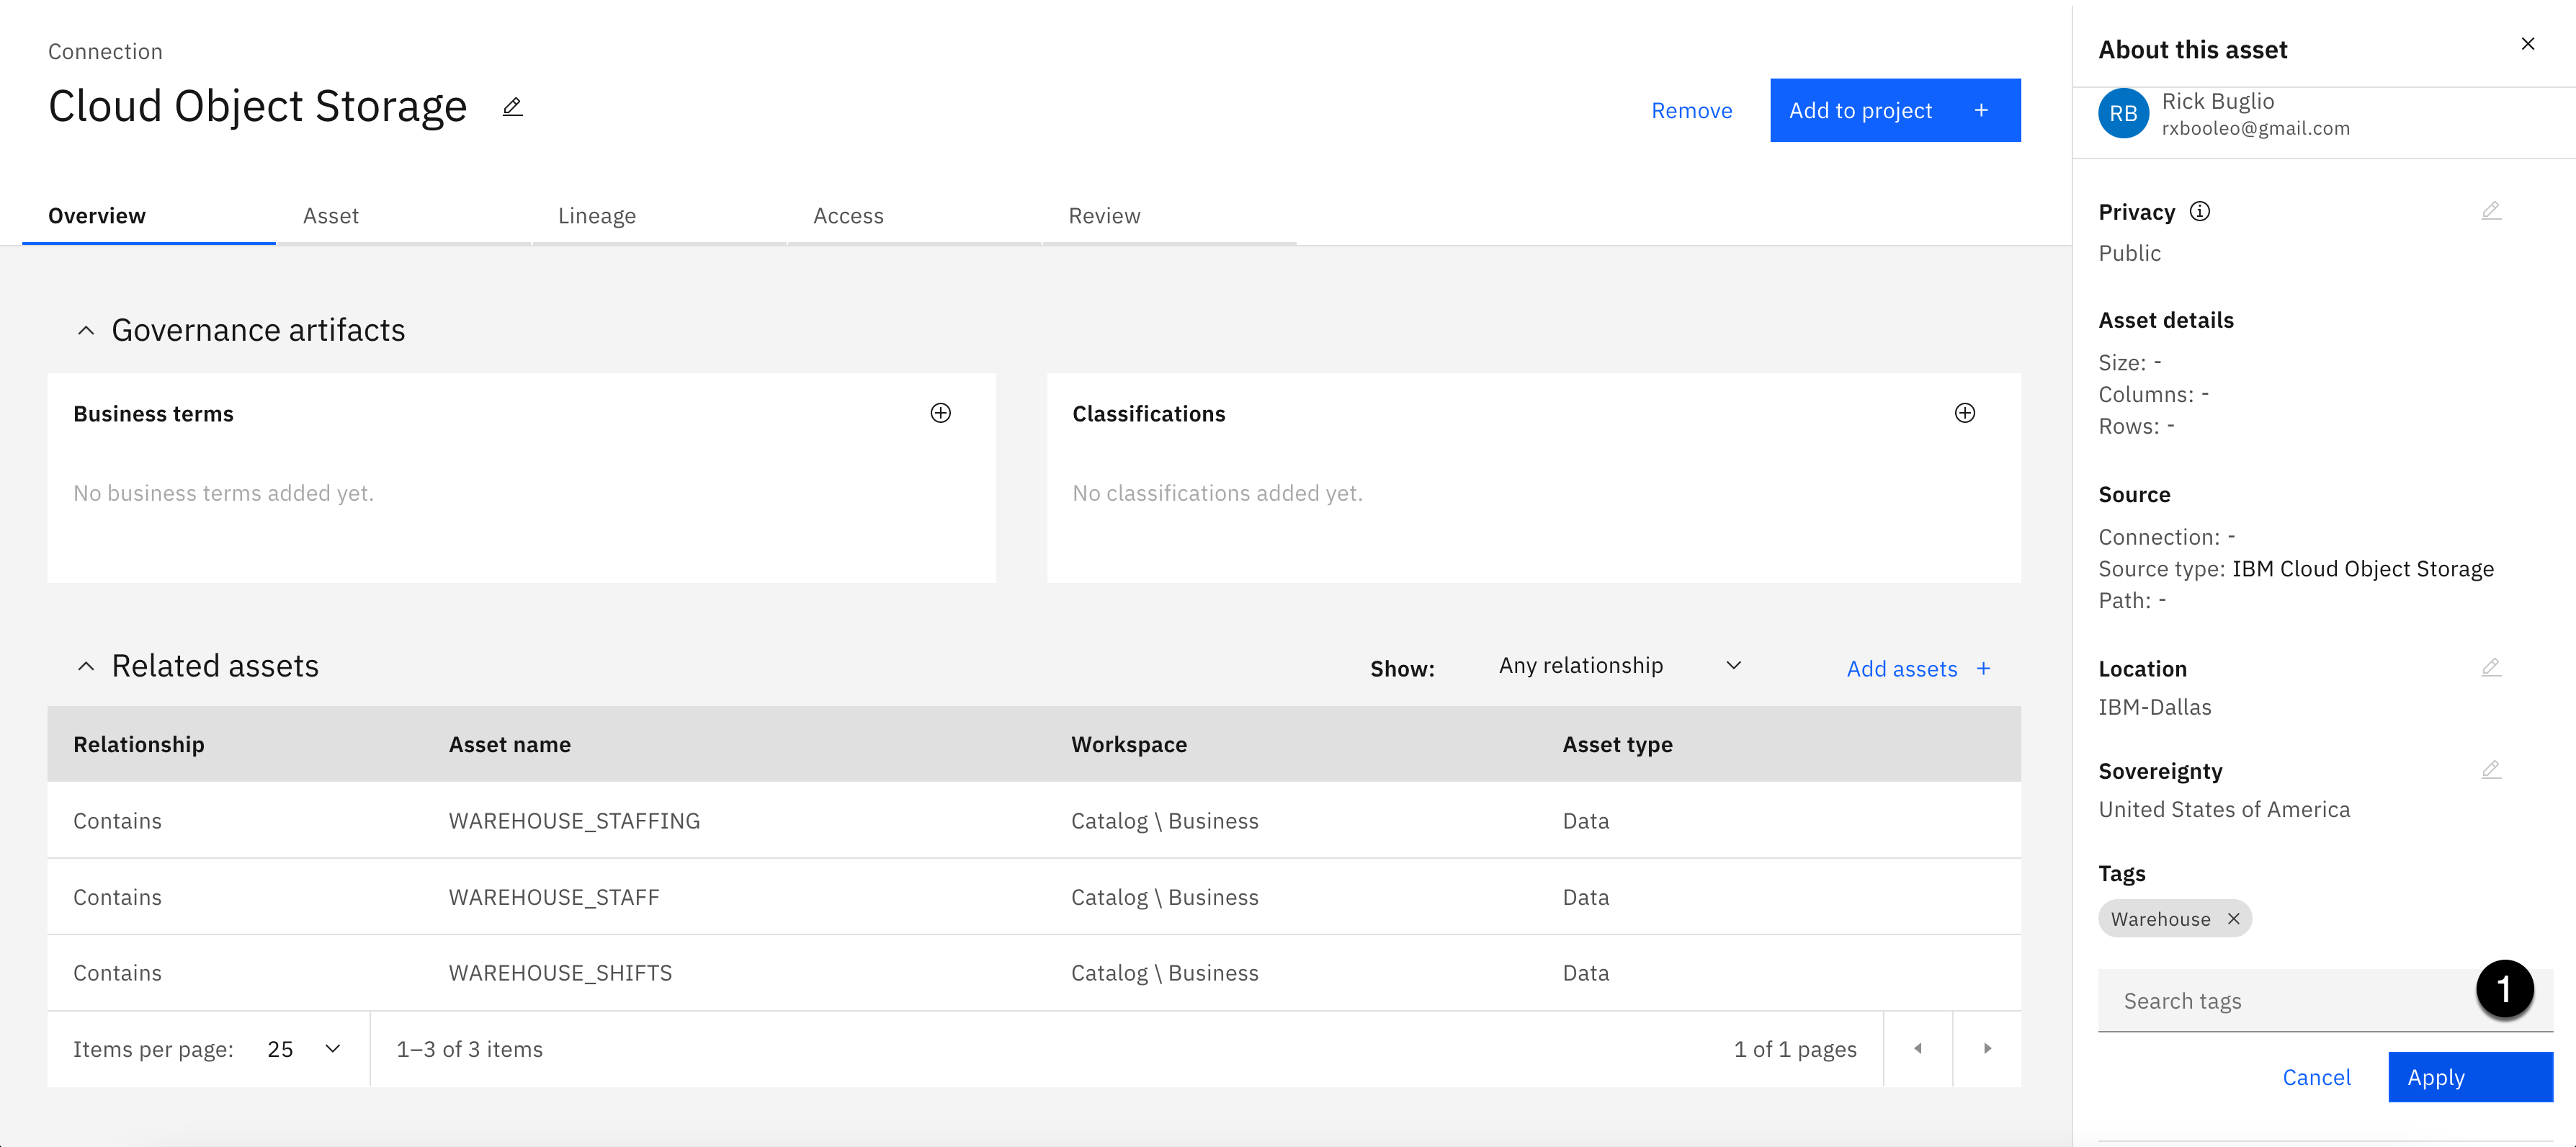Click the Remove link

point(1691,110)
